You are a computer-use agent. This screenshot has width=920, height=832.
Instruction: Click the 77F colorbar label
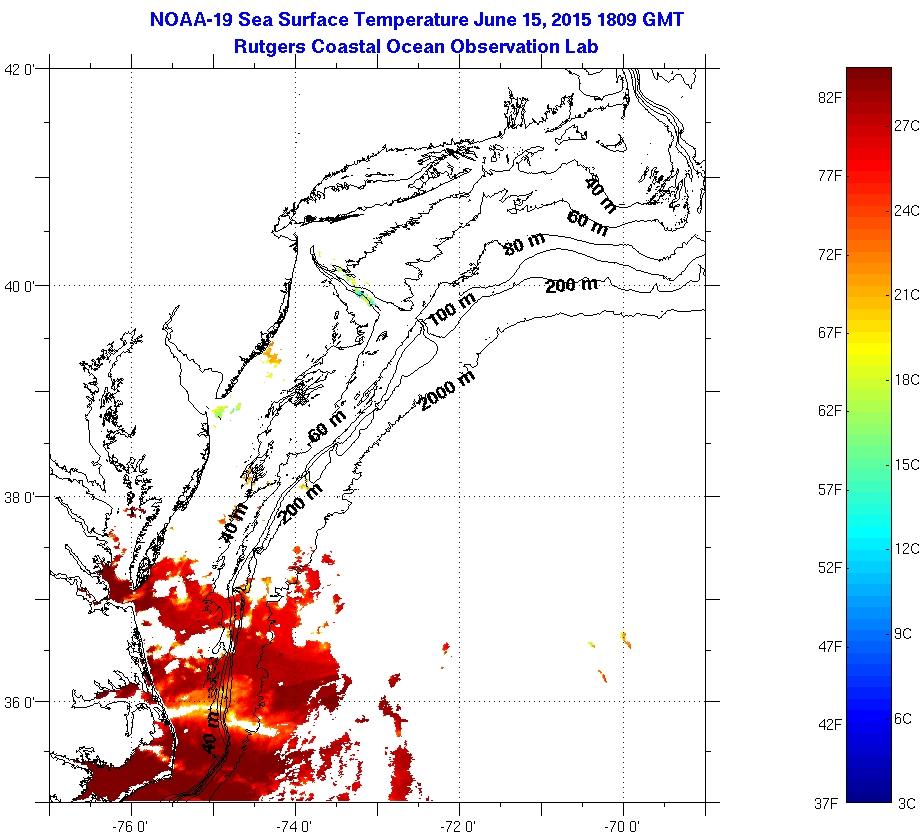click(830, 175)
